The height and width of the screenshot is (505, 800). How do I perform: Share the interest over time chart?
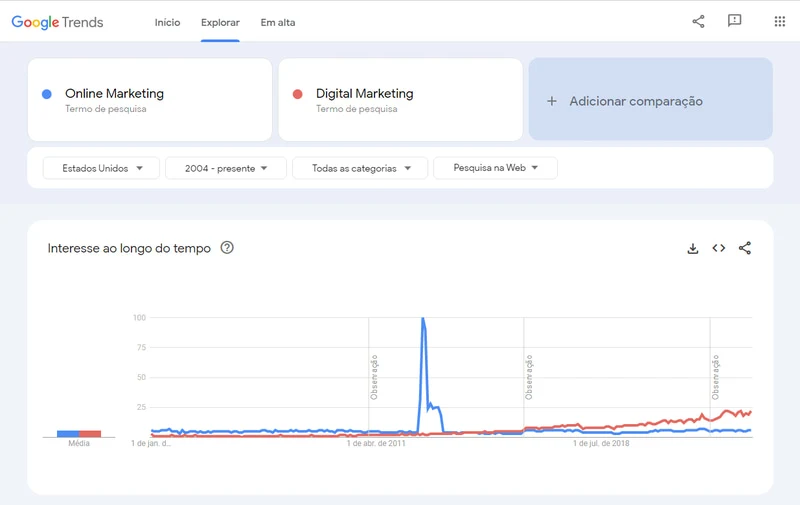pyautogui.click(x=745, y=248)
